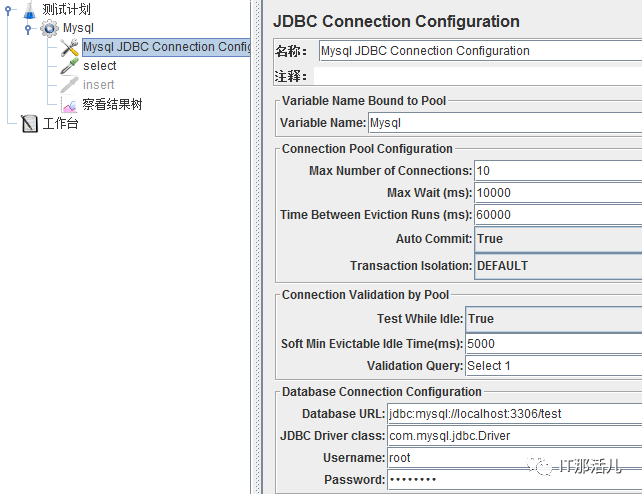Image resolution: width=642 pixels, height=494 pixels.
Task: Collapse the Mysql thread group node
Action: (27, 29)
